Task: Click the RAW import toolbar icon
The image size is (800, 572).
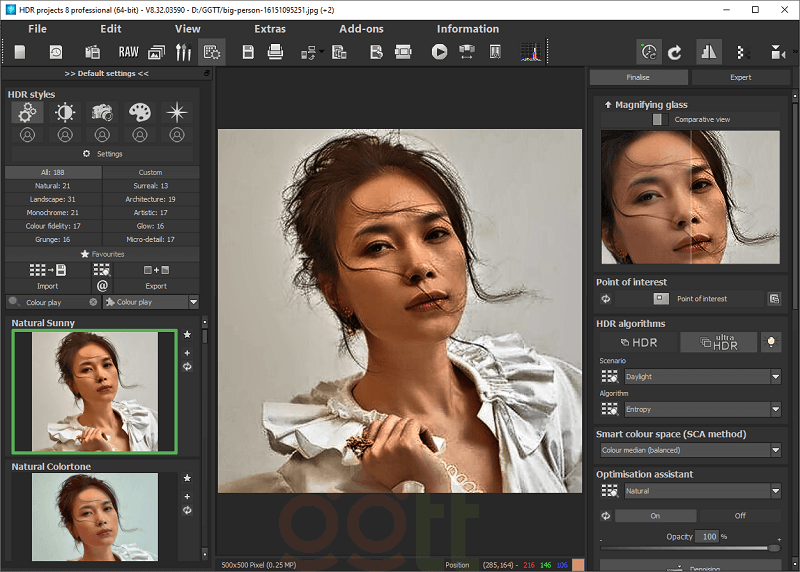Action: click(x=129, y=52)
